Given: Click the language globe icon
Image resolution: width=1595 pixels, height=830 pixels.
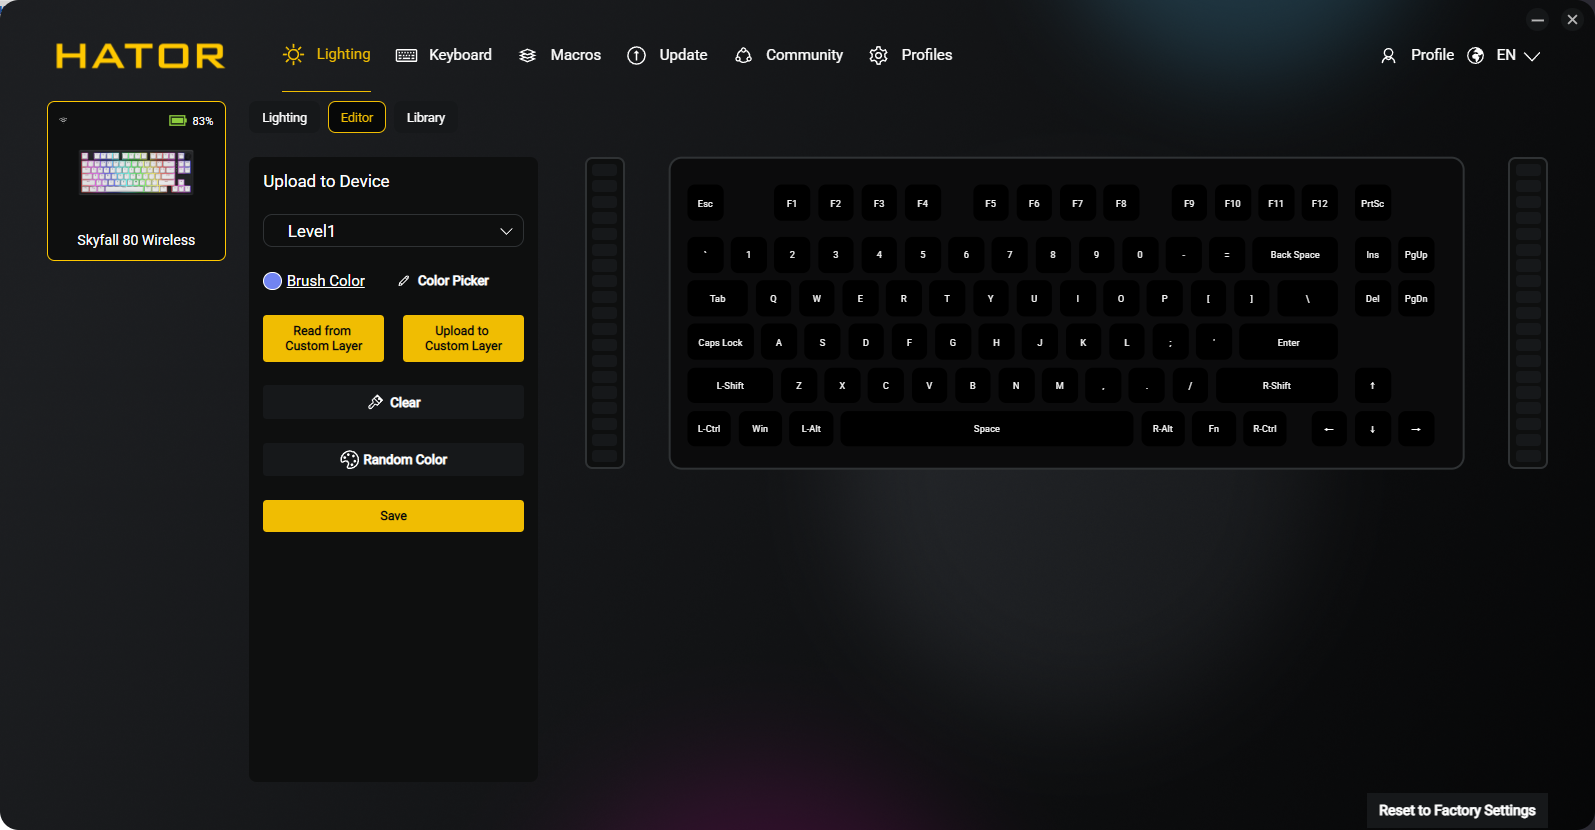Looking at the screenshot, I should pos(1475,56).
